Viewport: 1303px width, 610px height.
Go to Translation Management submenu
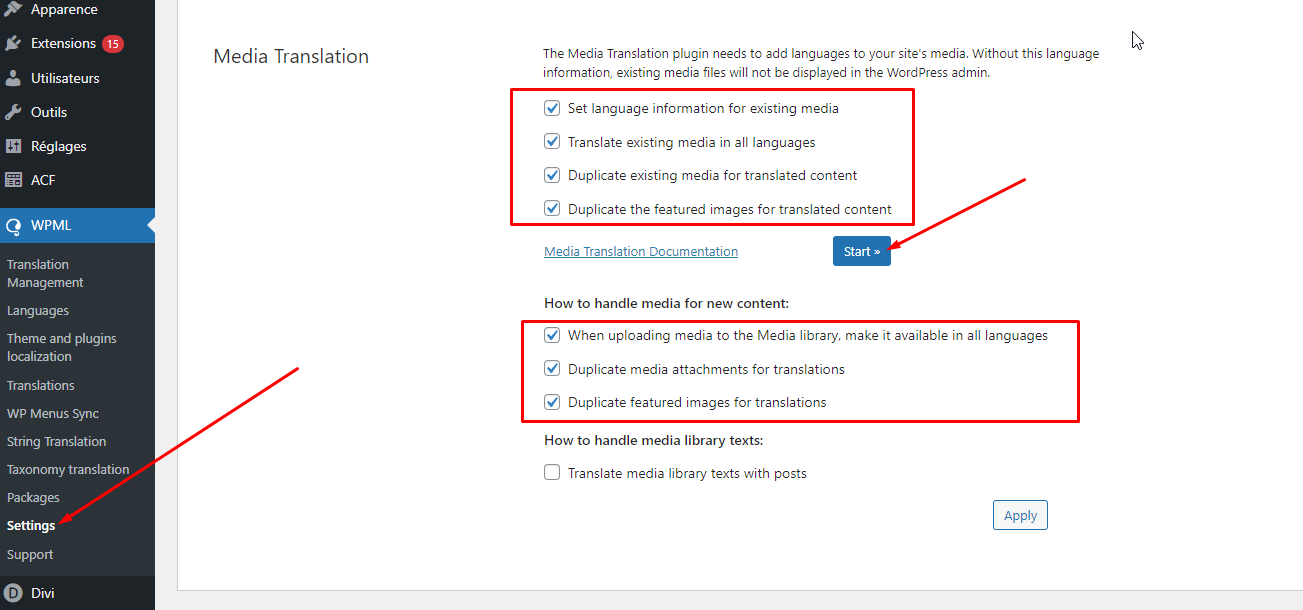[45, 274]
